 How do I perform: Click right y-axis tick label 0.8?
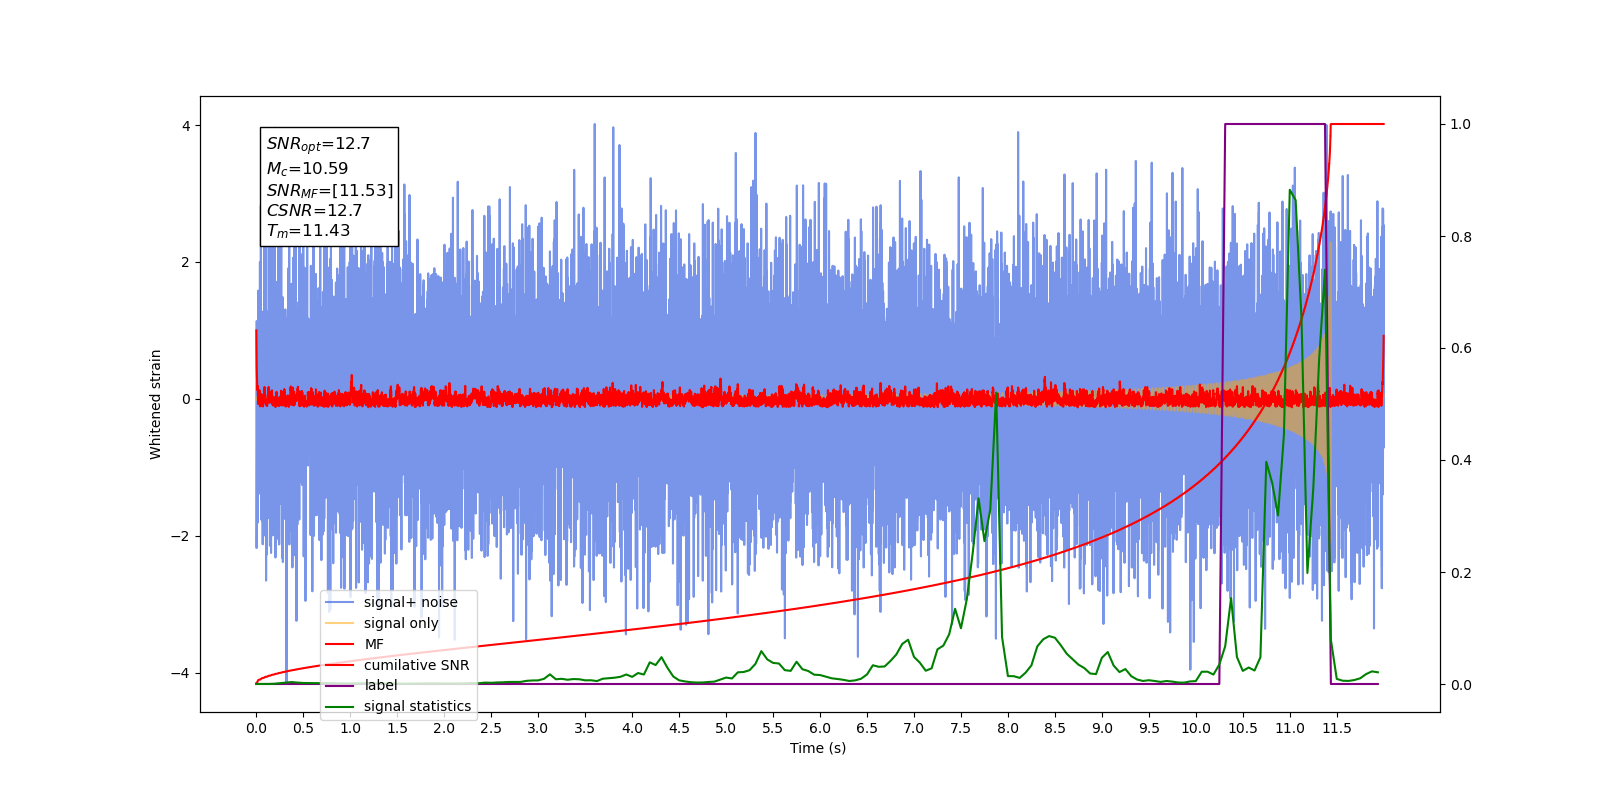point(1461,237)
